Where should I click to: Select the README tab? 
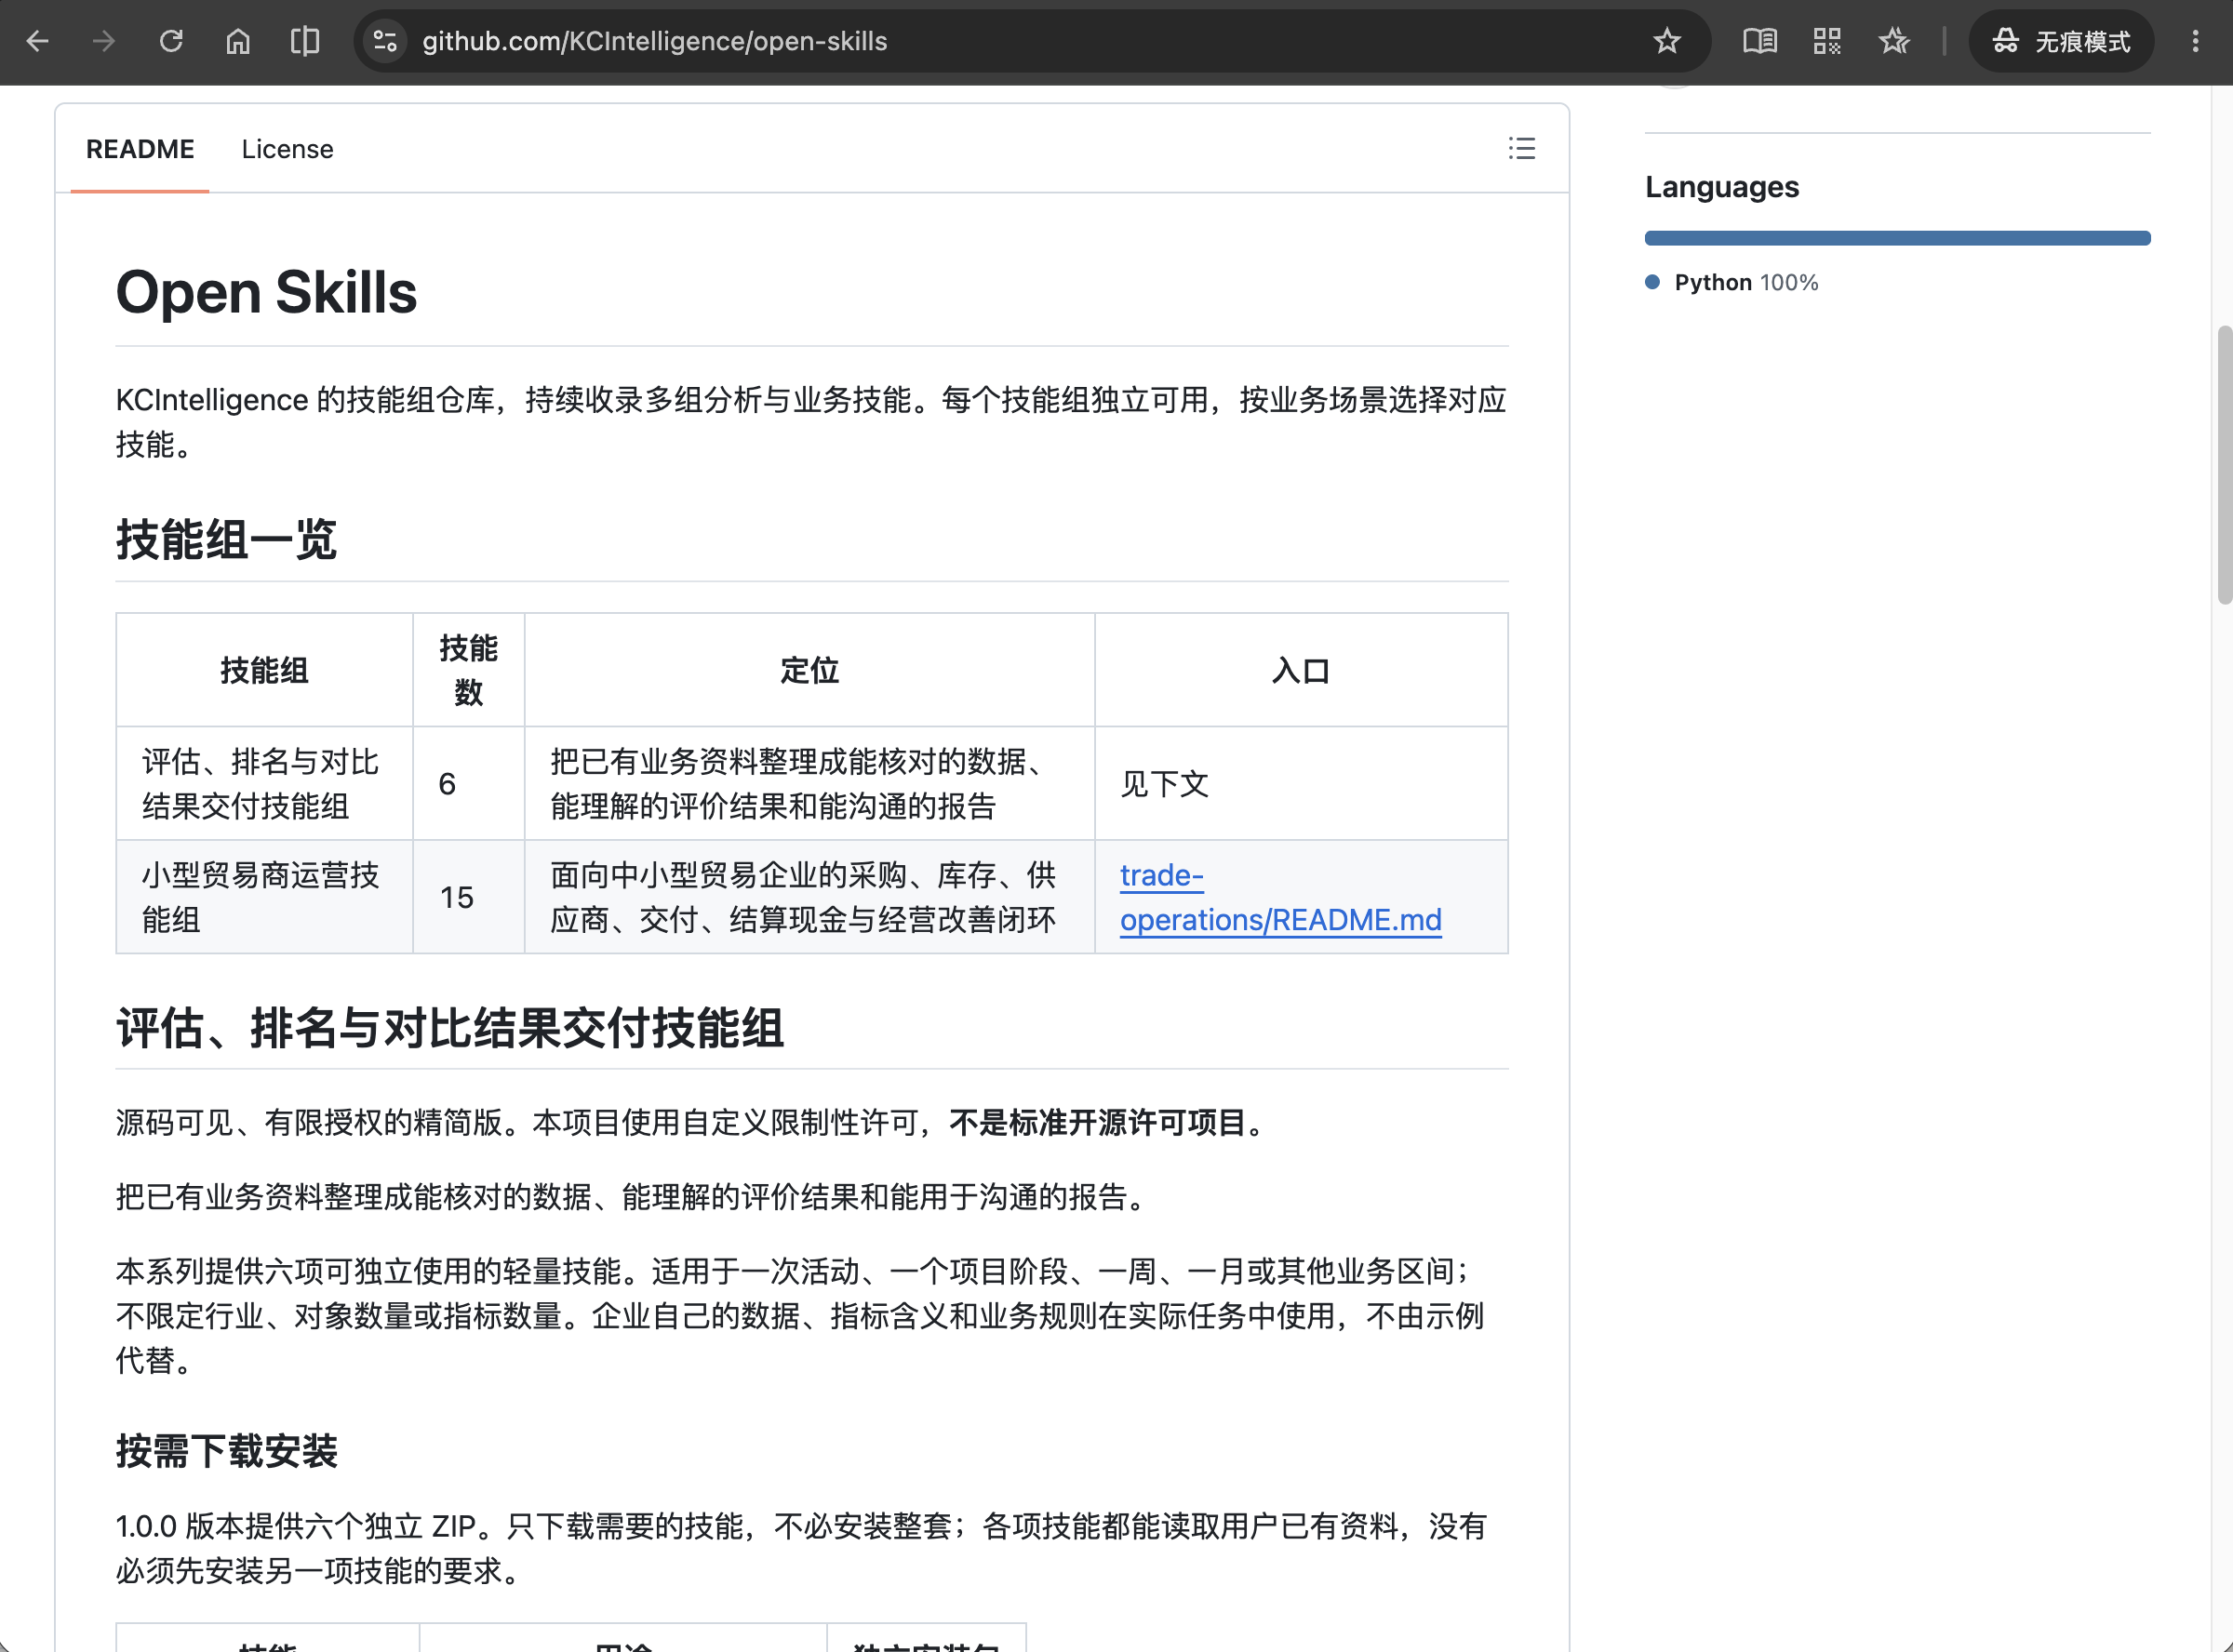(140, 149)
